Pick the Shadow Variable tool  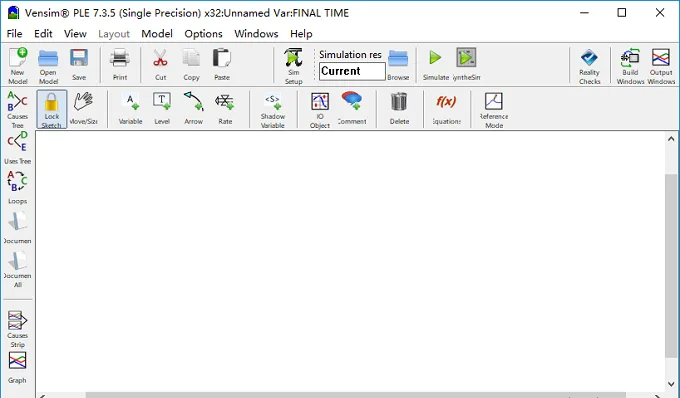click(x=273, y=109)
